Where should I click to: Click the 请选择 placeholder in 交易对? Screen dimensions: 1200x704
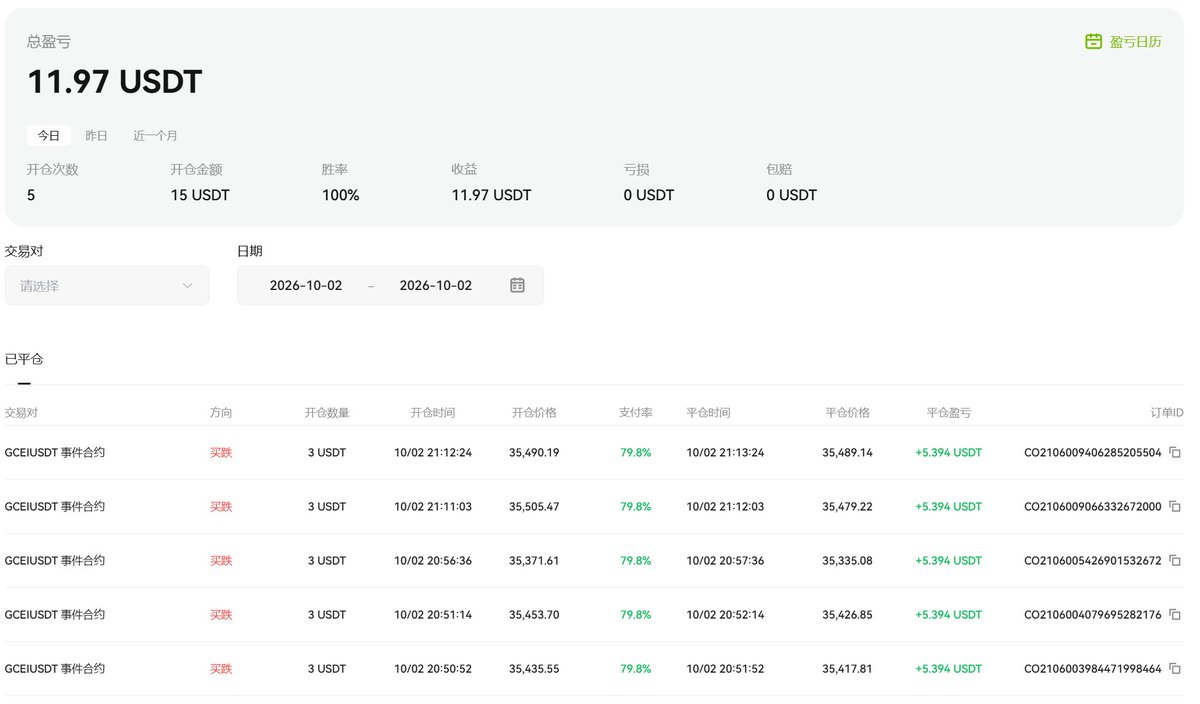40,286
